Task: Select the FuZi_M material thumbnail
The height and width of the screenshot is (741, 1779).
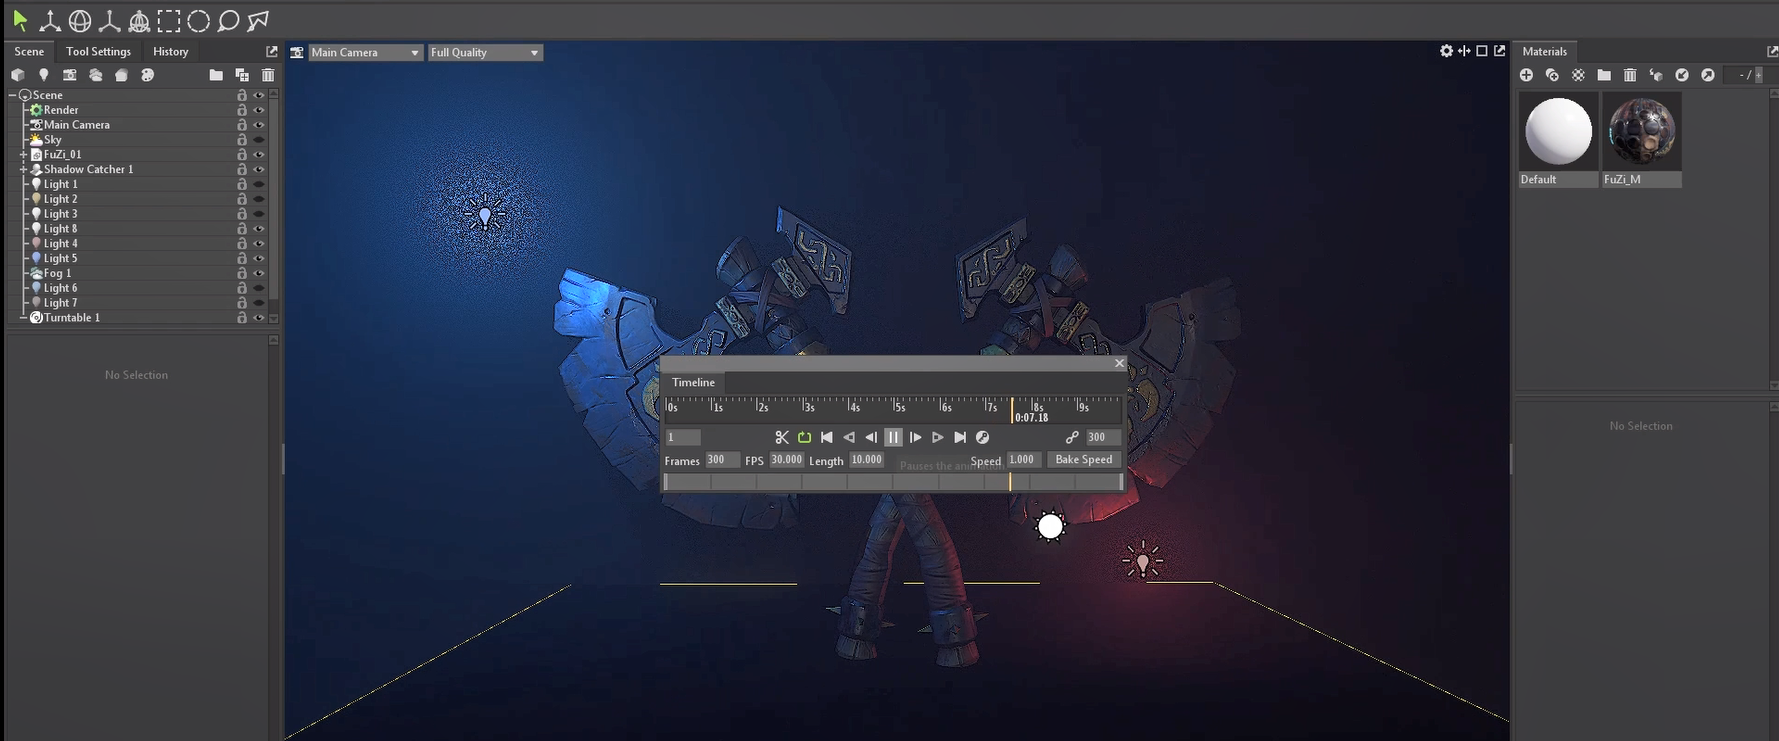Action: [1641, 131]
